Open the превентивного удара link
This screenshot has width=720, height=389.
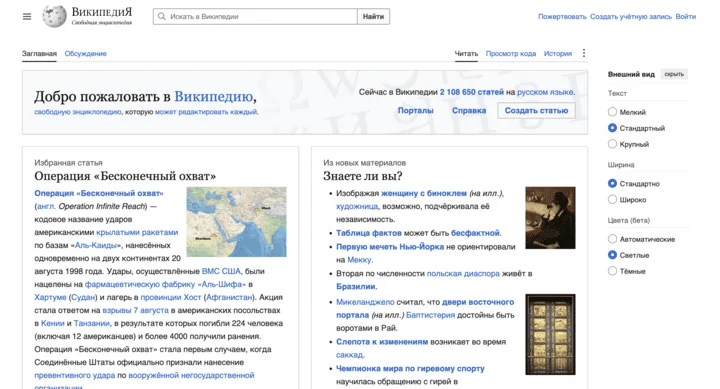[x=75, y=375]
